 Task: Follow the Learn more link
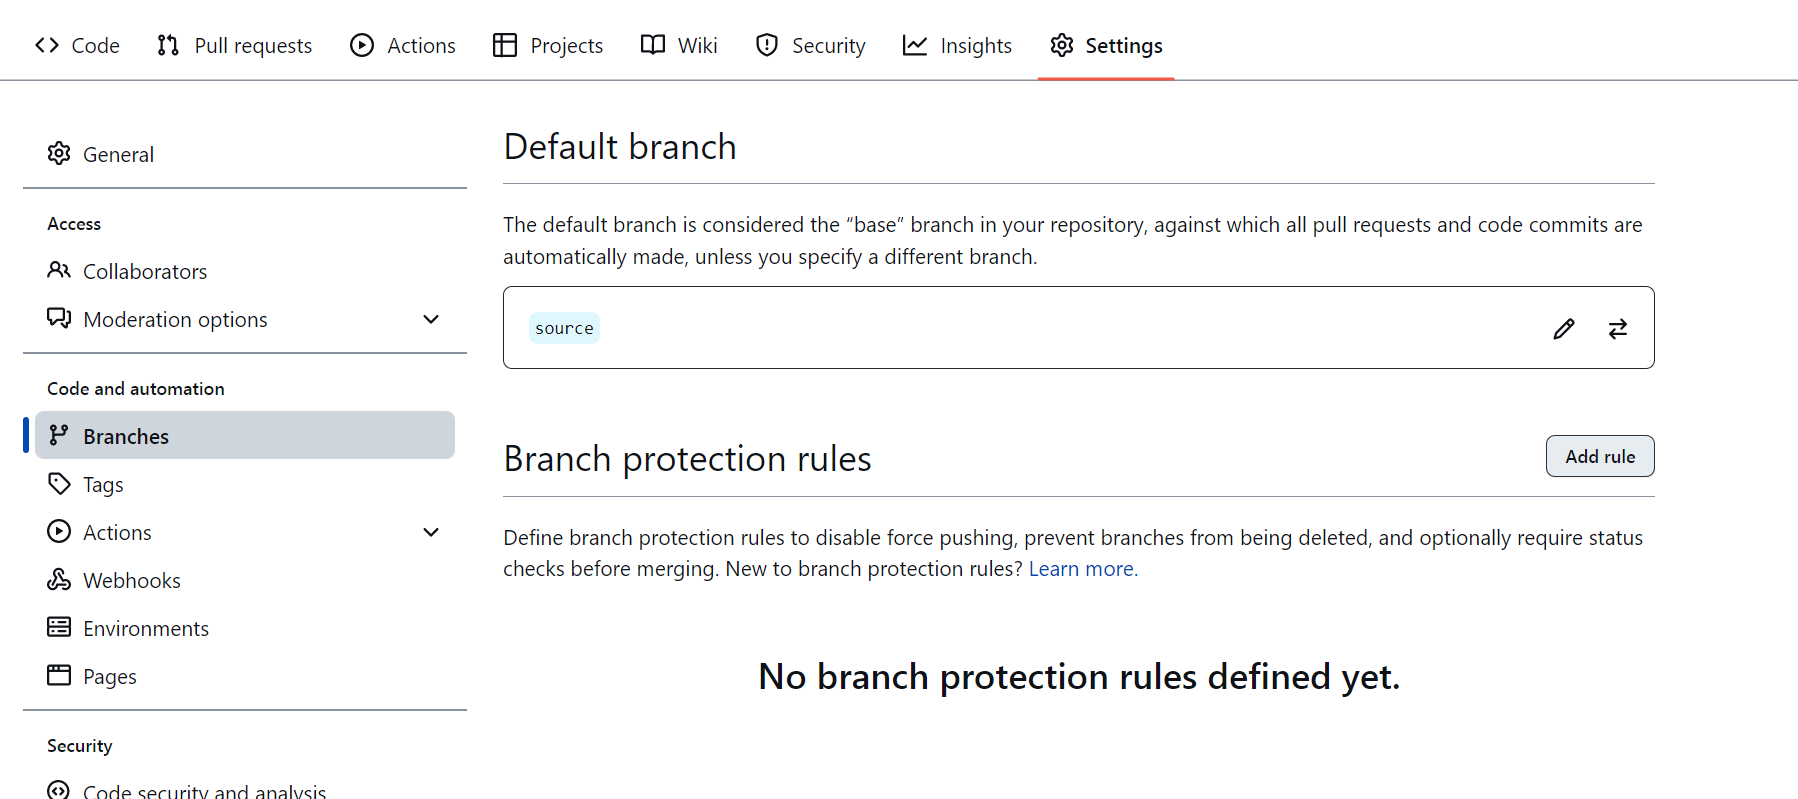1083,569
